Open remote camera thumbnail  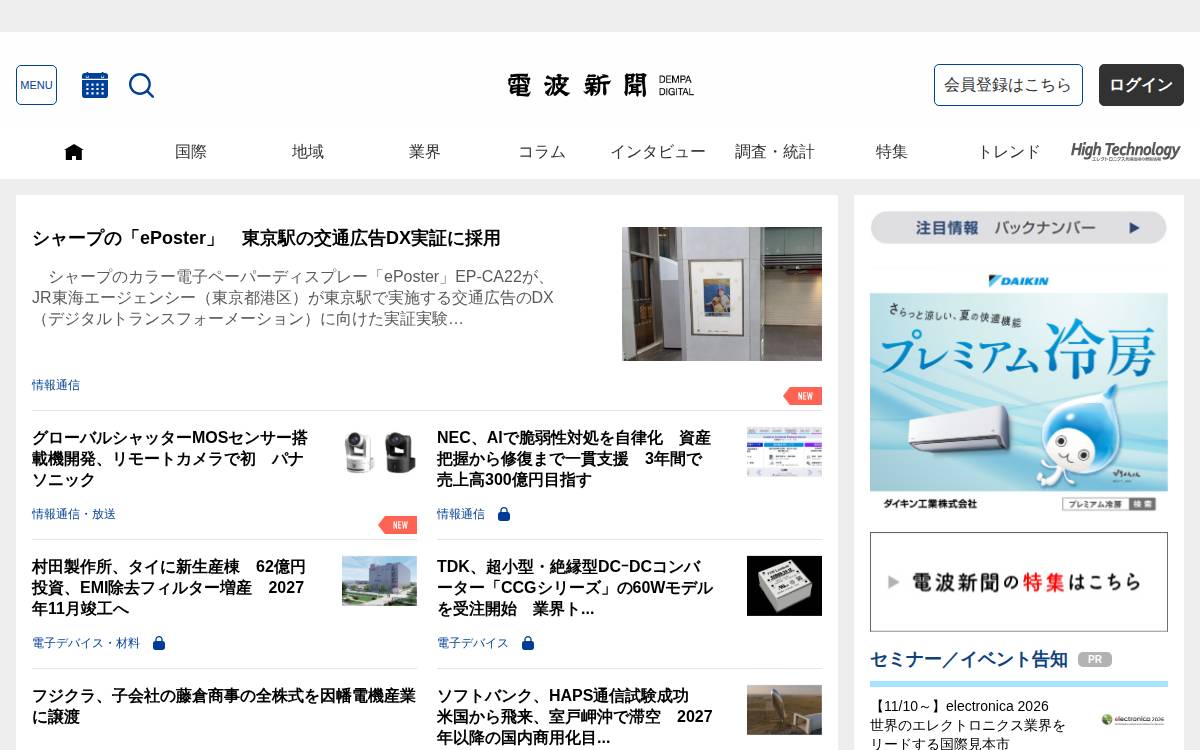point(379,452)
